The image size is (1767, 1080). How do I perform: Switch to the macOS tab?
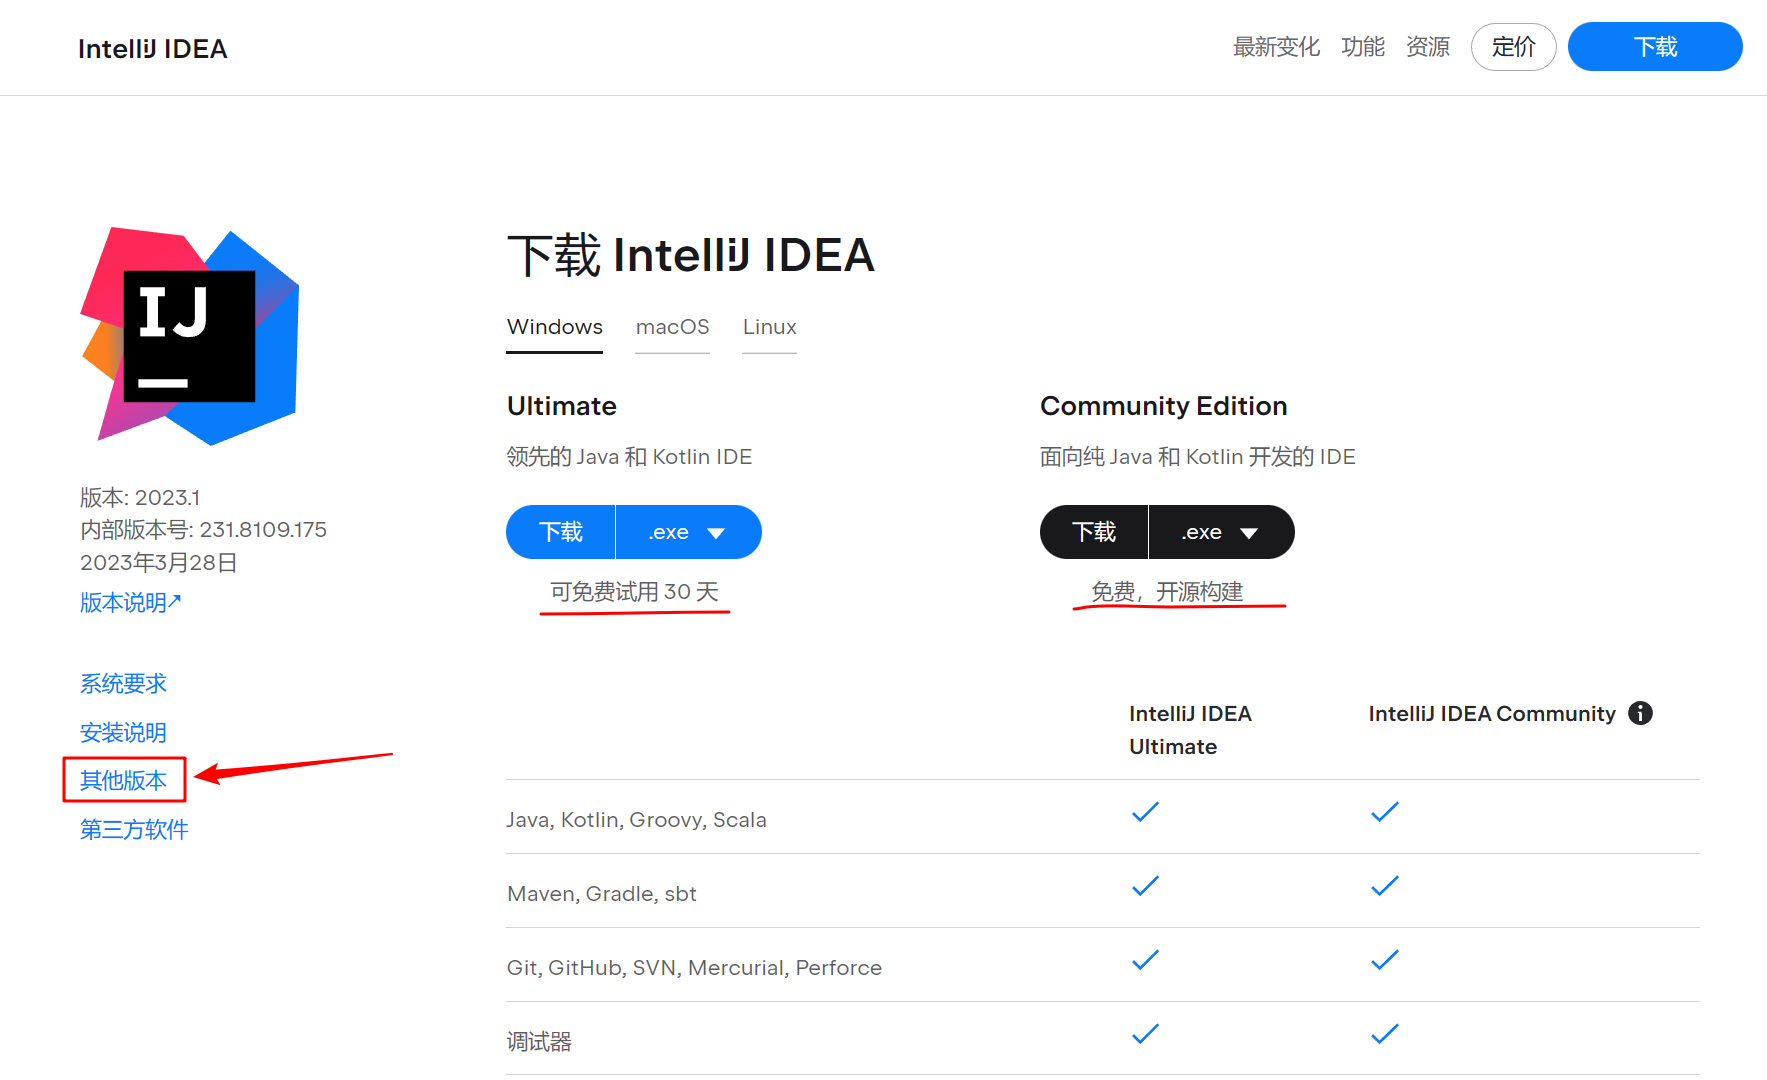[x=672, y=327]
